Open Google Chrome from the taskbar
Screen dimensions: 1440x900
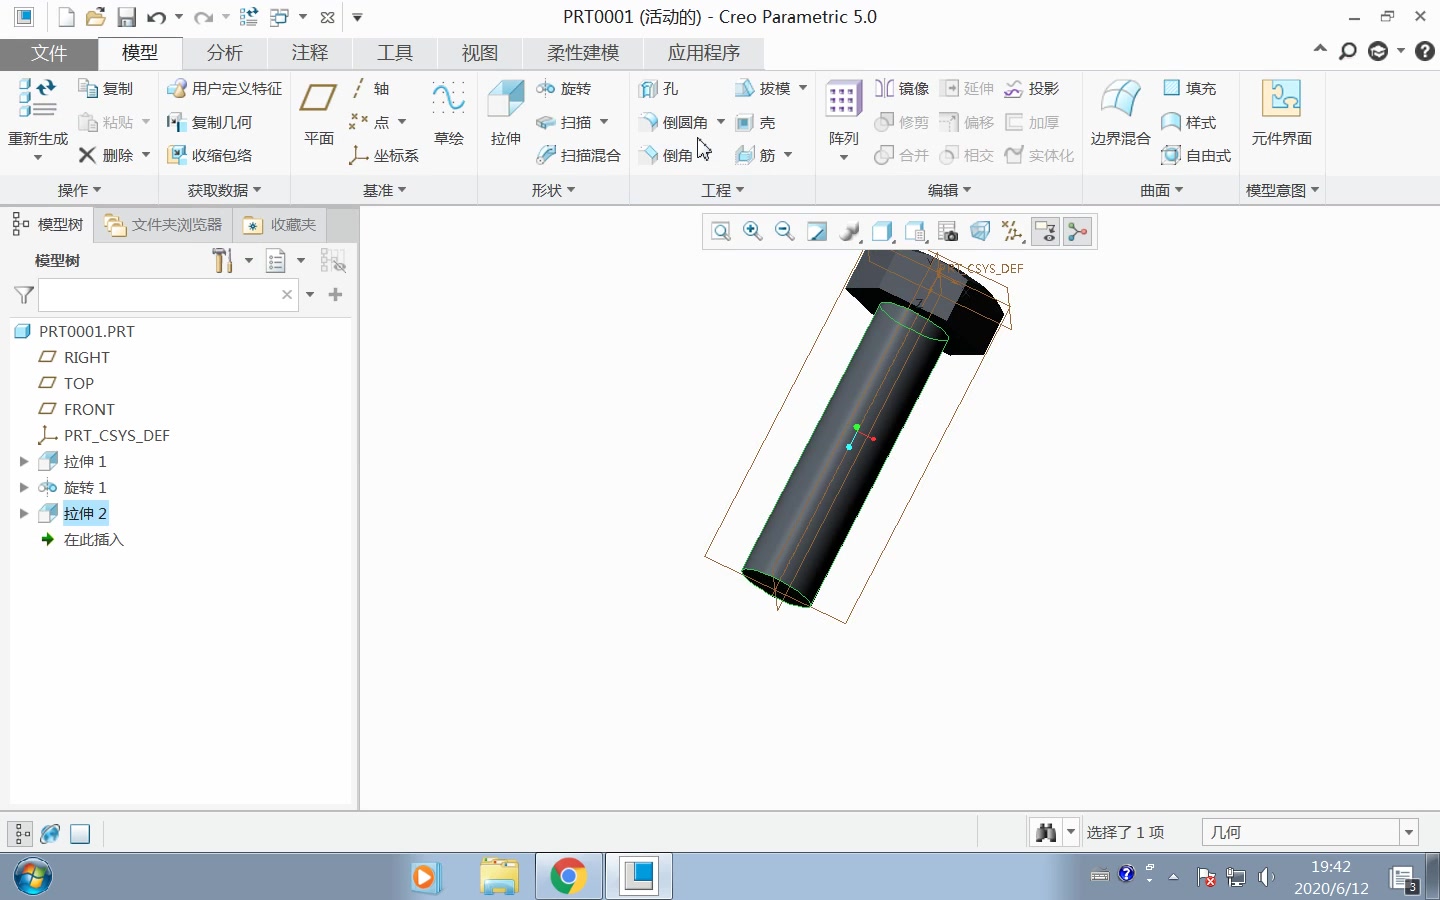tap(568, 876)
